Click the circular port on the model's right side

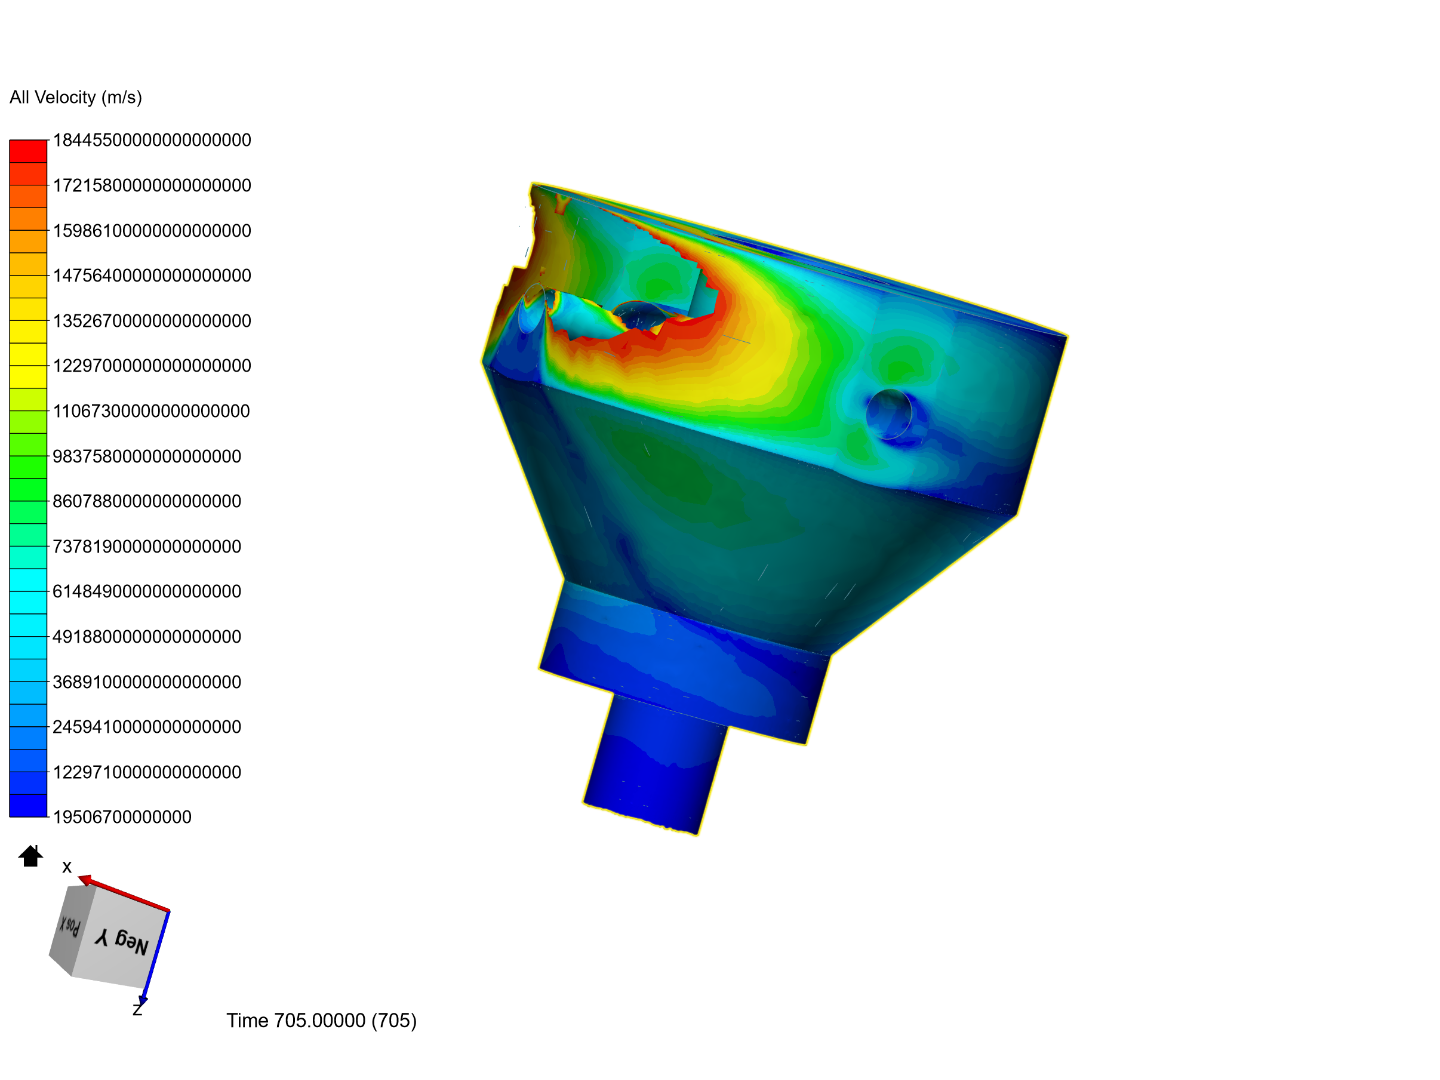point(889,414)
